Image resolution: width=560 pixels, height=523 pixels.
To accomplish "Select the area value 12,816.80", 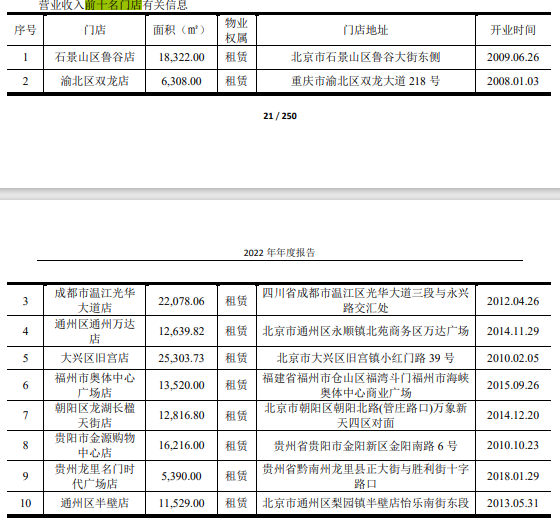I will point(181,415).
